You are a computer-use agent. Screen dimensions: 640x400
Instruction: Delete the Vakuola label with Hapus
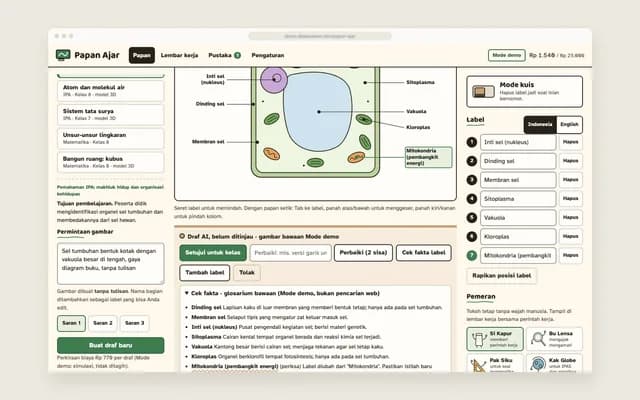tap(570, 218)
